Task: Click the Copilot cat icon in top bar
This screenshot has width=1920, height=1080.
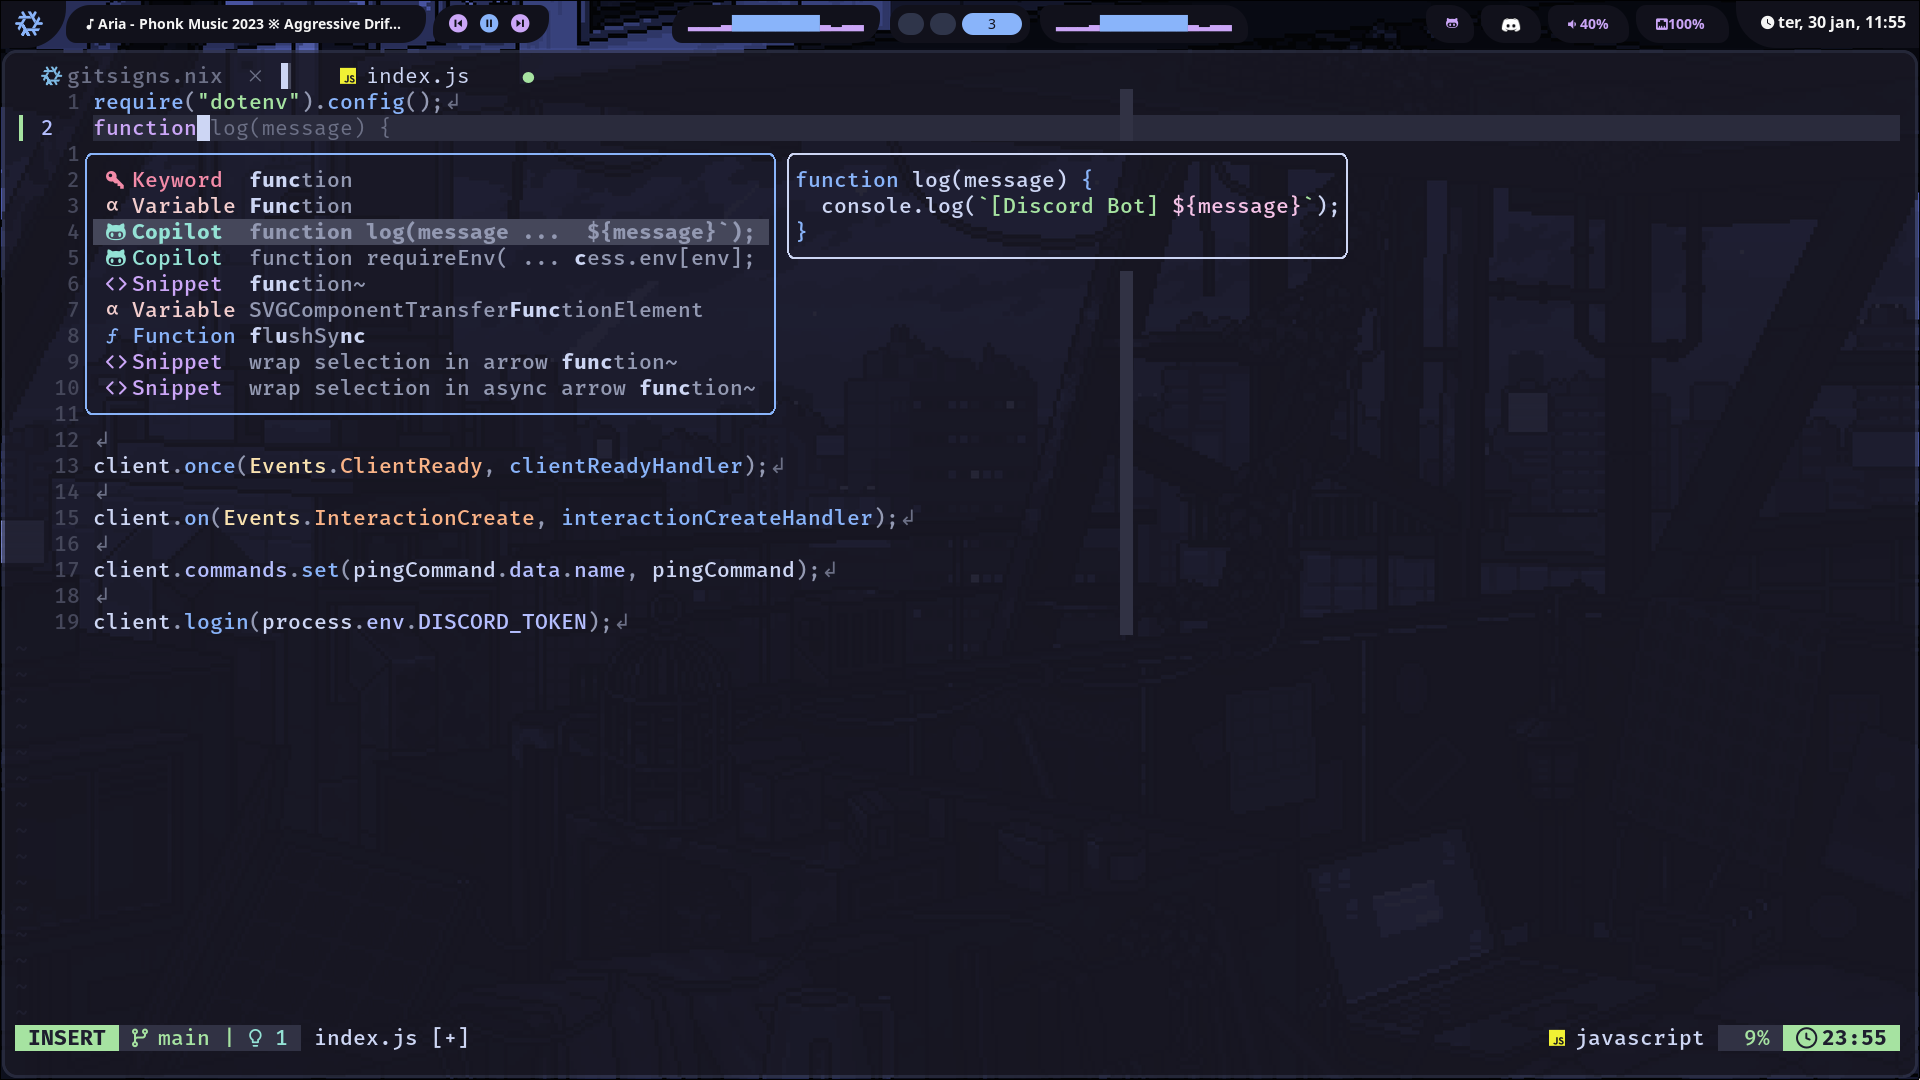Action: point(1452,23)
